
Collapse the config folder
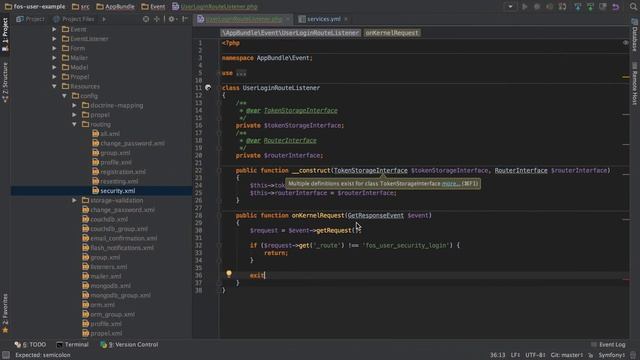[x=64, y=96]
